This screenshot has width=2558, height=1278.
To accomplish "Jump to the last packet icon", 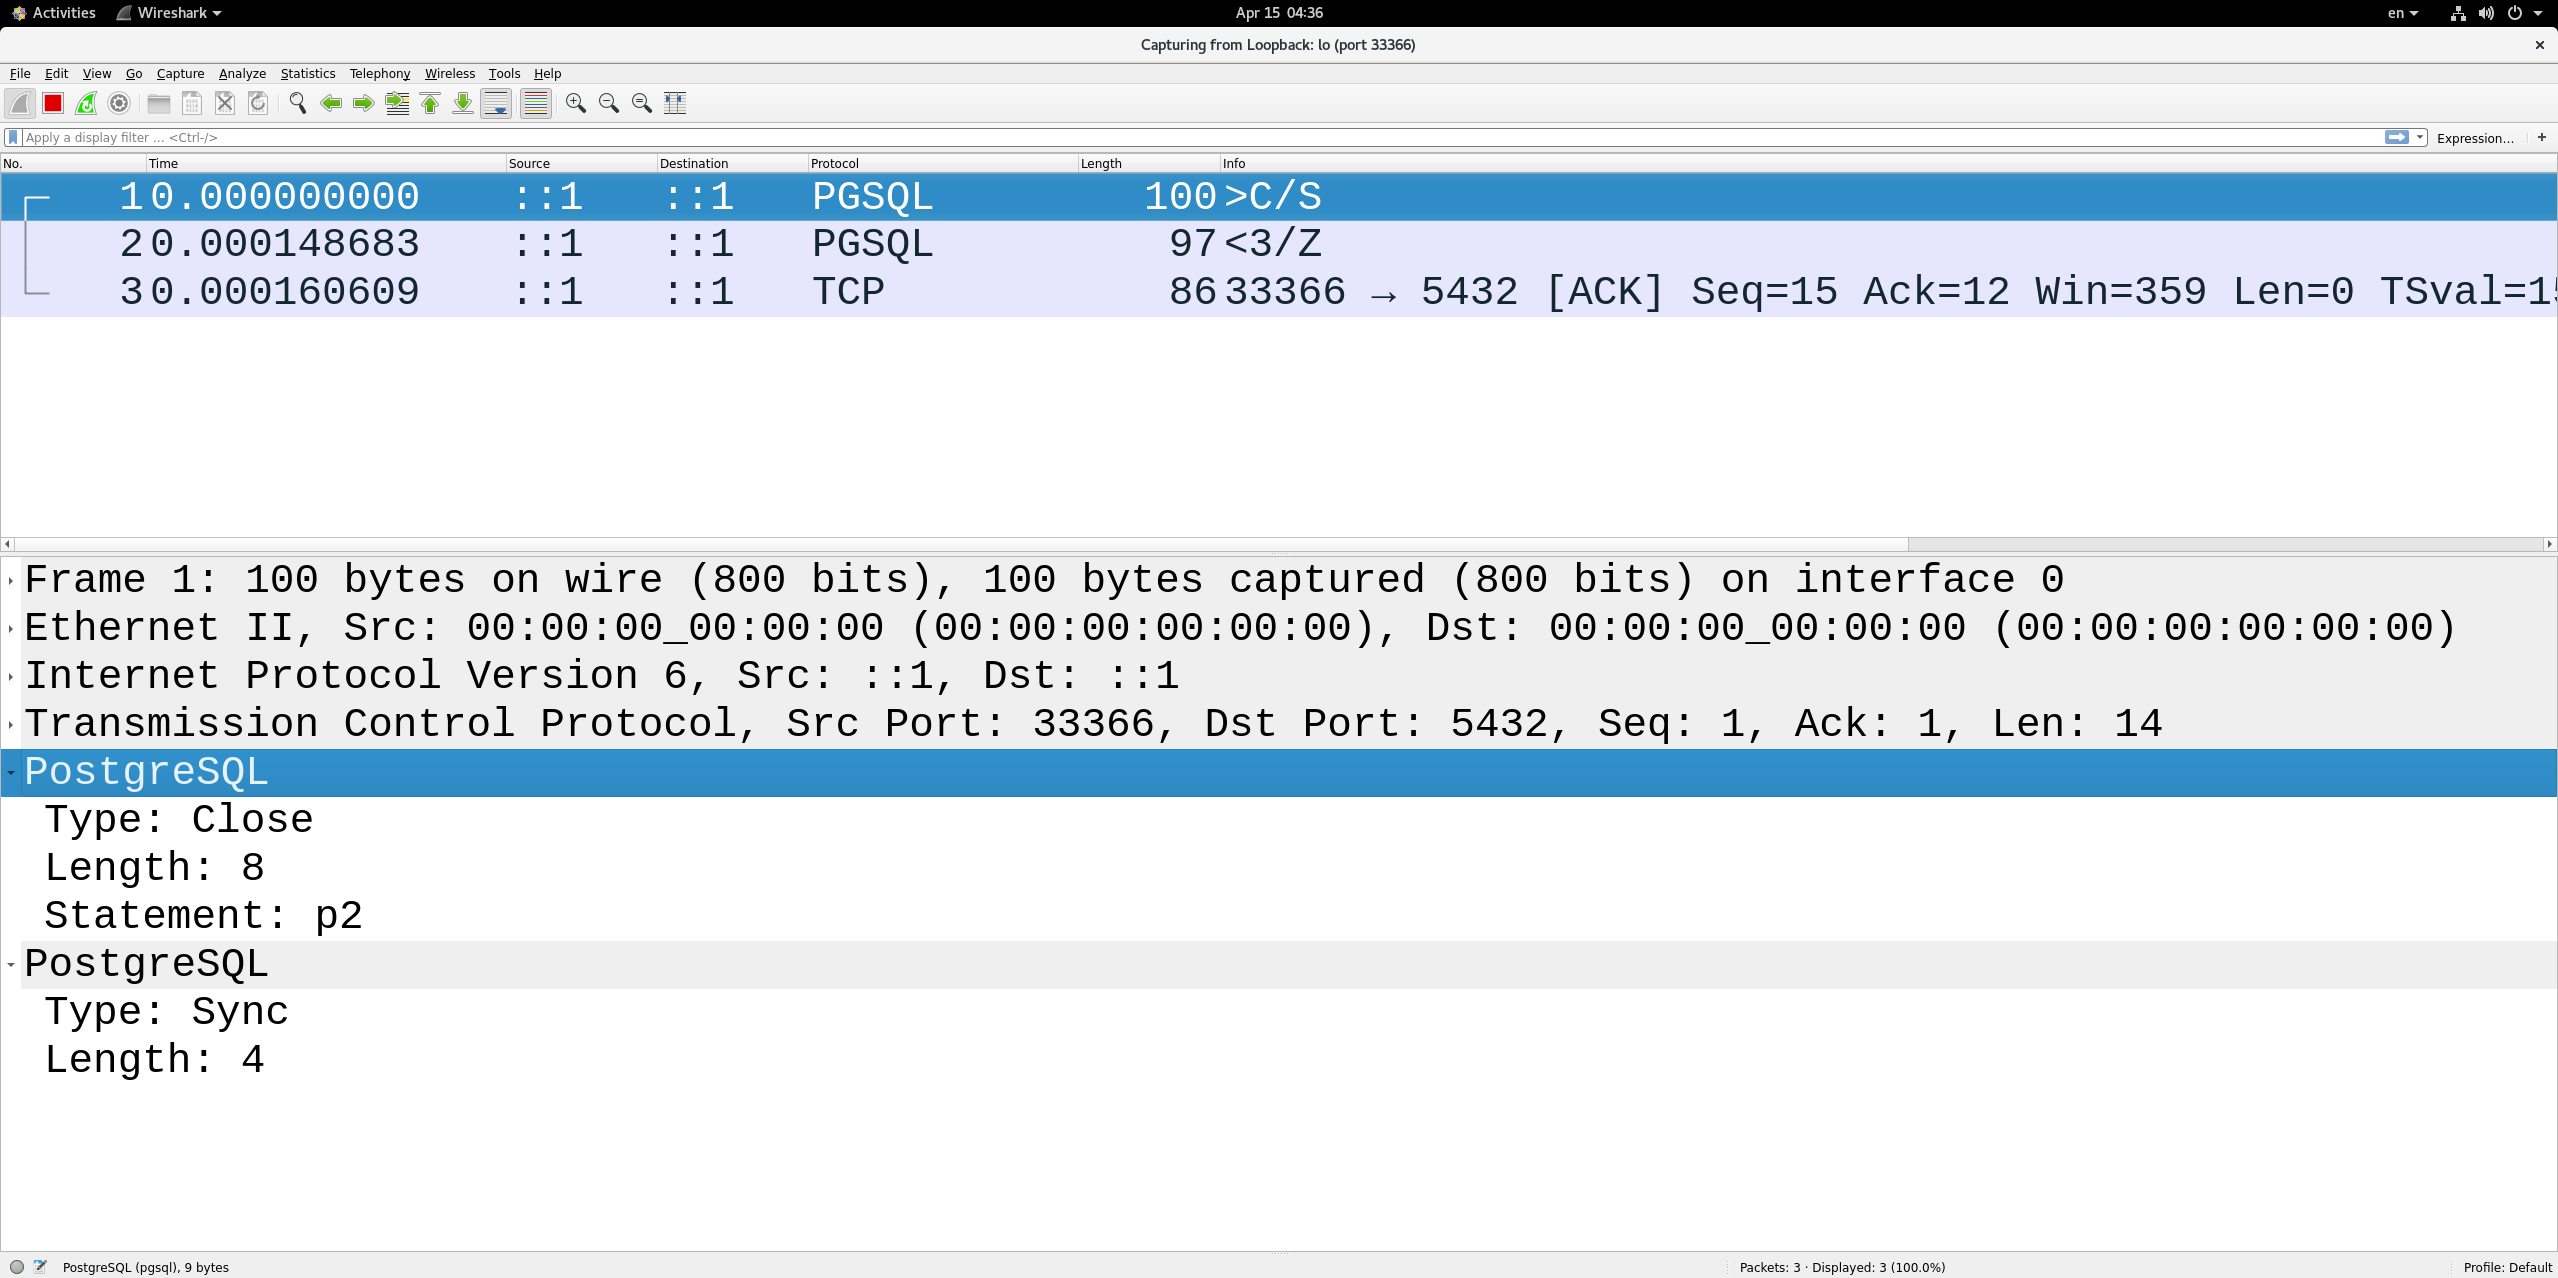I will pos(463,103).
